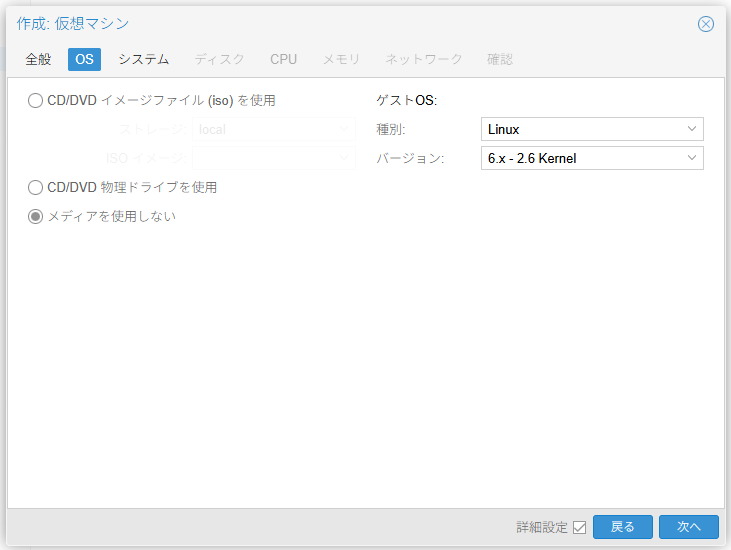Image resolution: width=731 pixels, height=550 pixels.
Task: Click the 戻る button
Action: point(622,527)
